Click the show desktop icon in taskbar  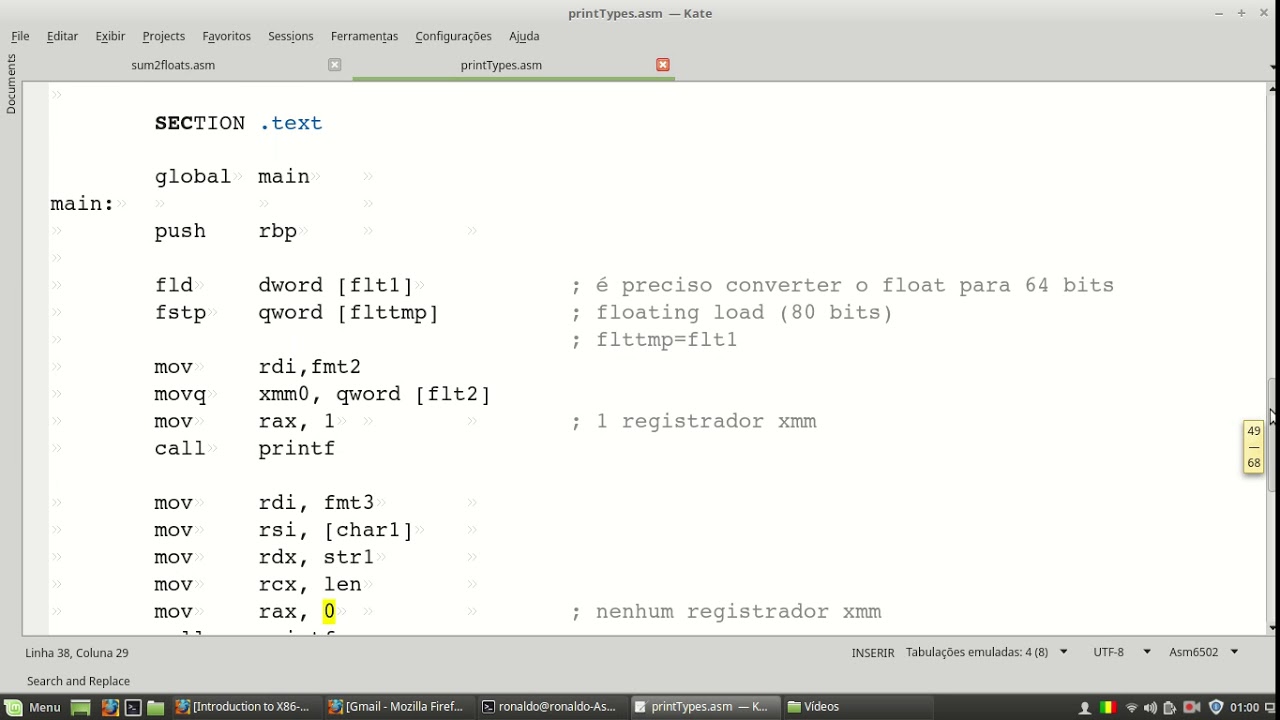tap(81, 707)
